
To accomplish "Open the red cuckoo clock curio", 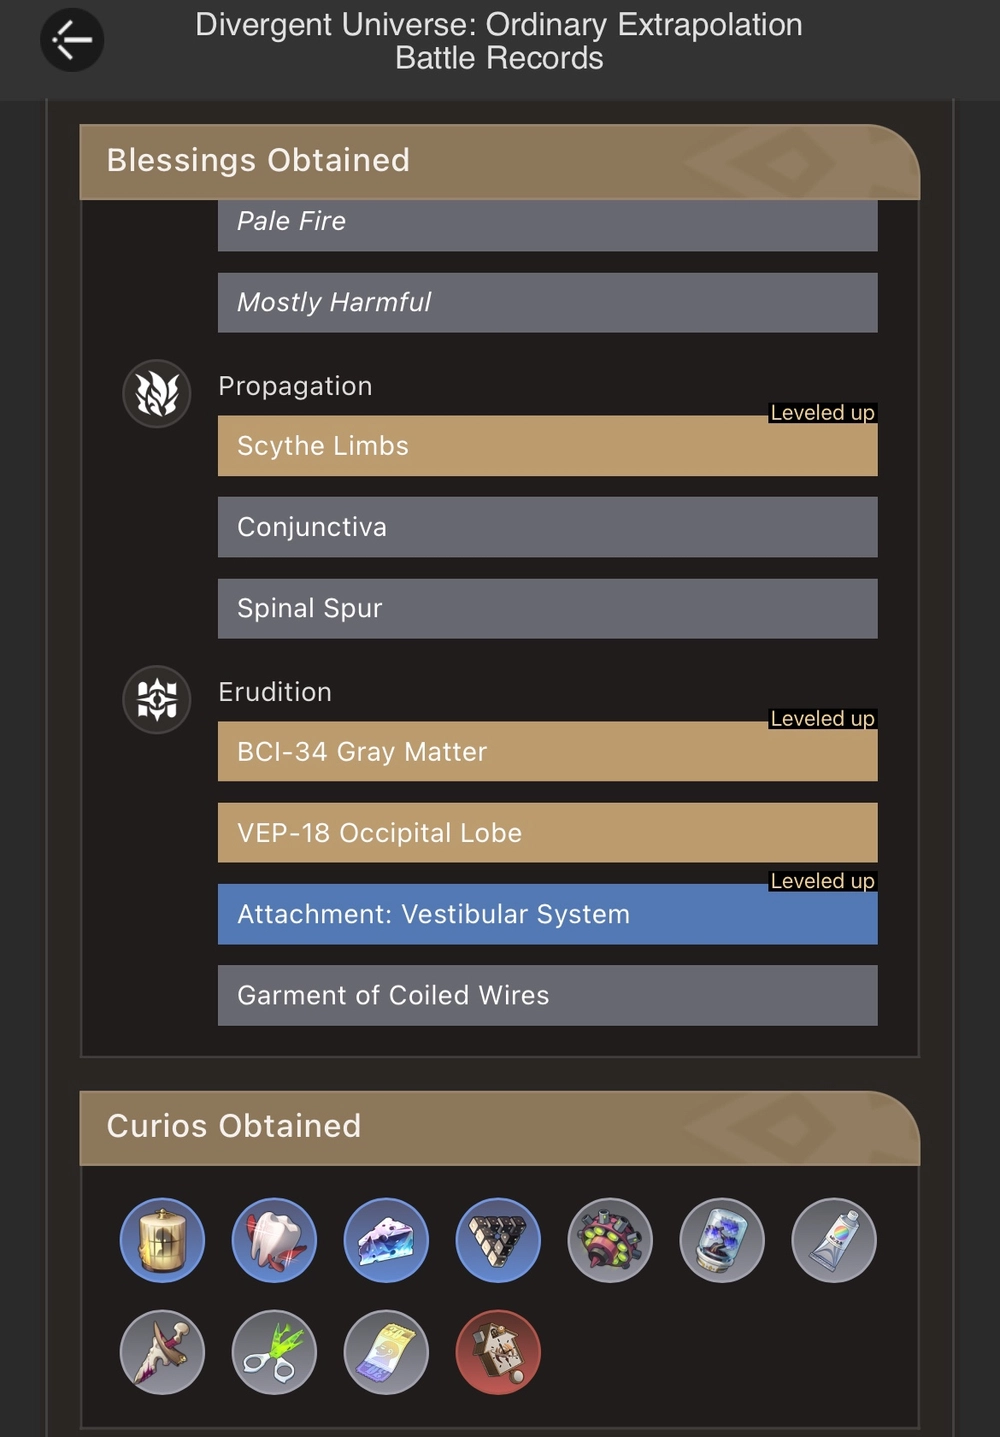I will [x=498, y=1352].
